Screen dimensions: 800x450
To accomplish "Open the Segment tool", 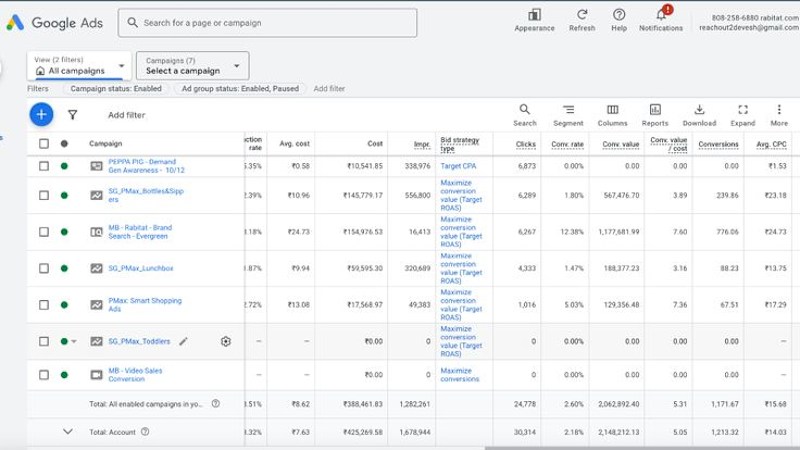I will 568,115.
